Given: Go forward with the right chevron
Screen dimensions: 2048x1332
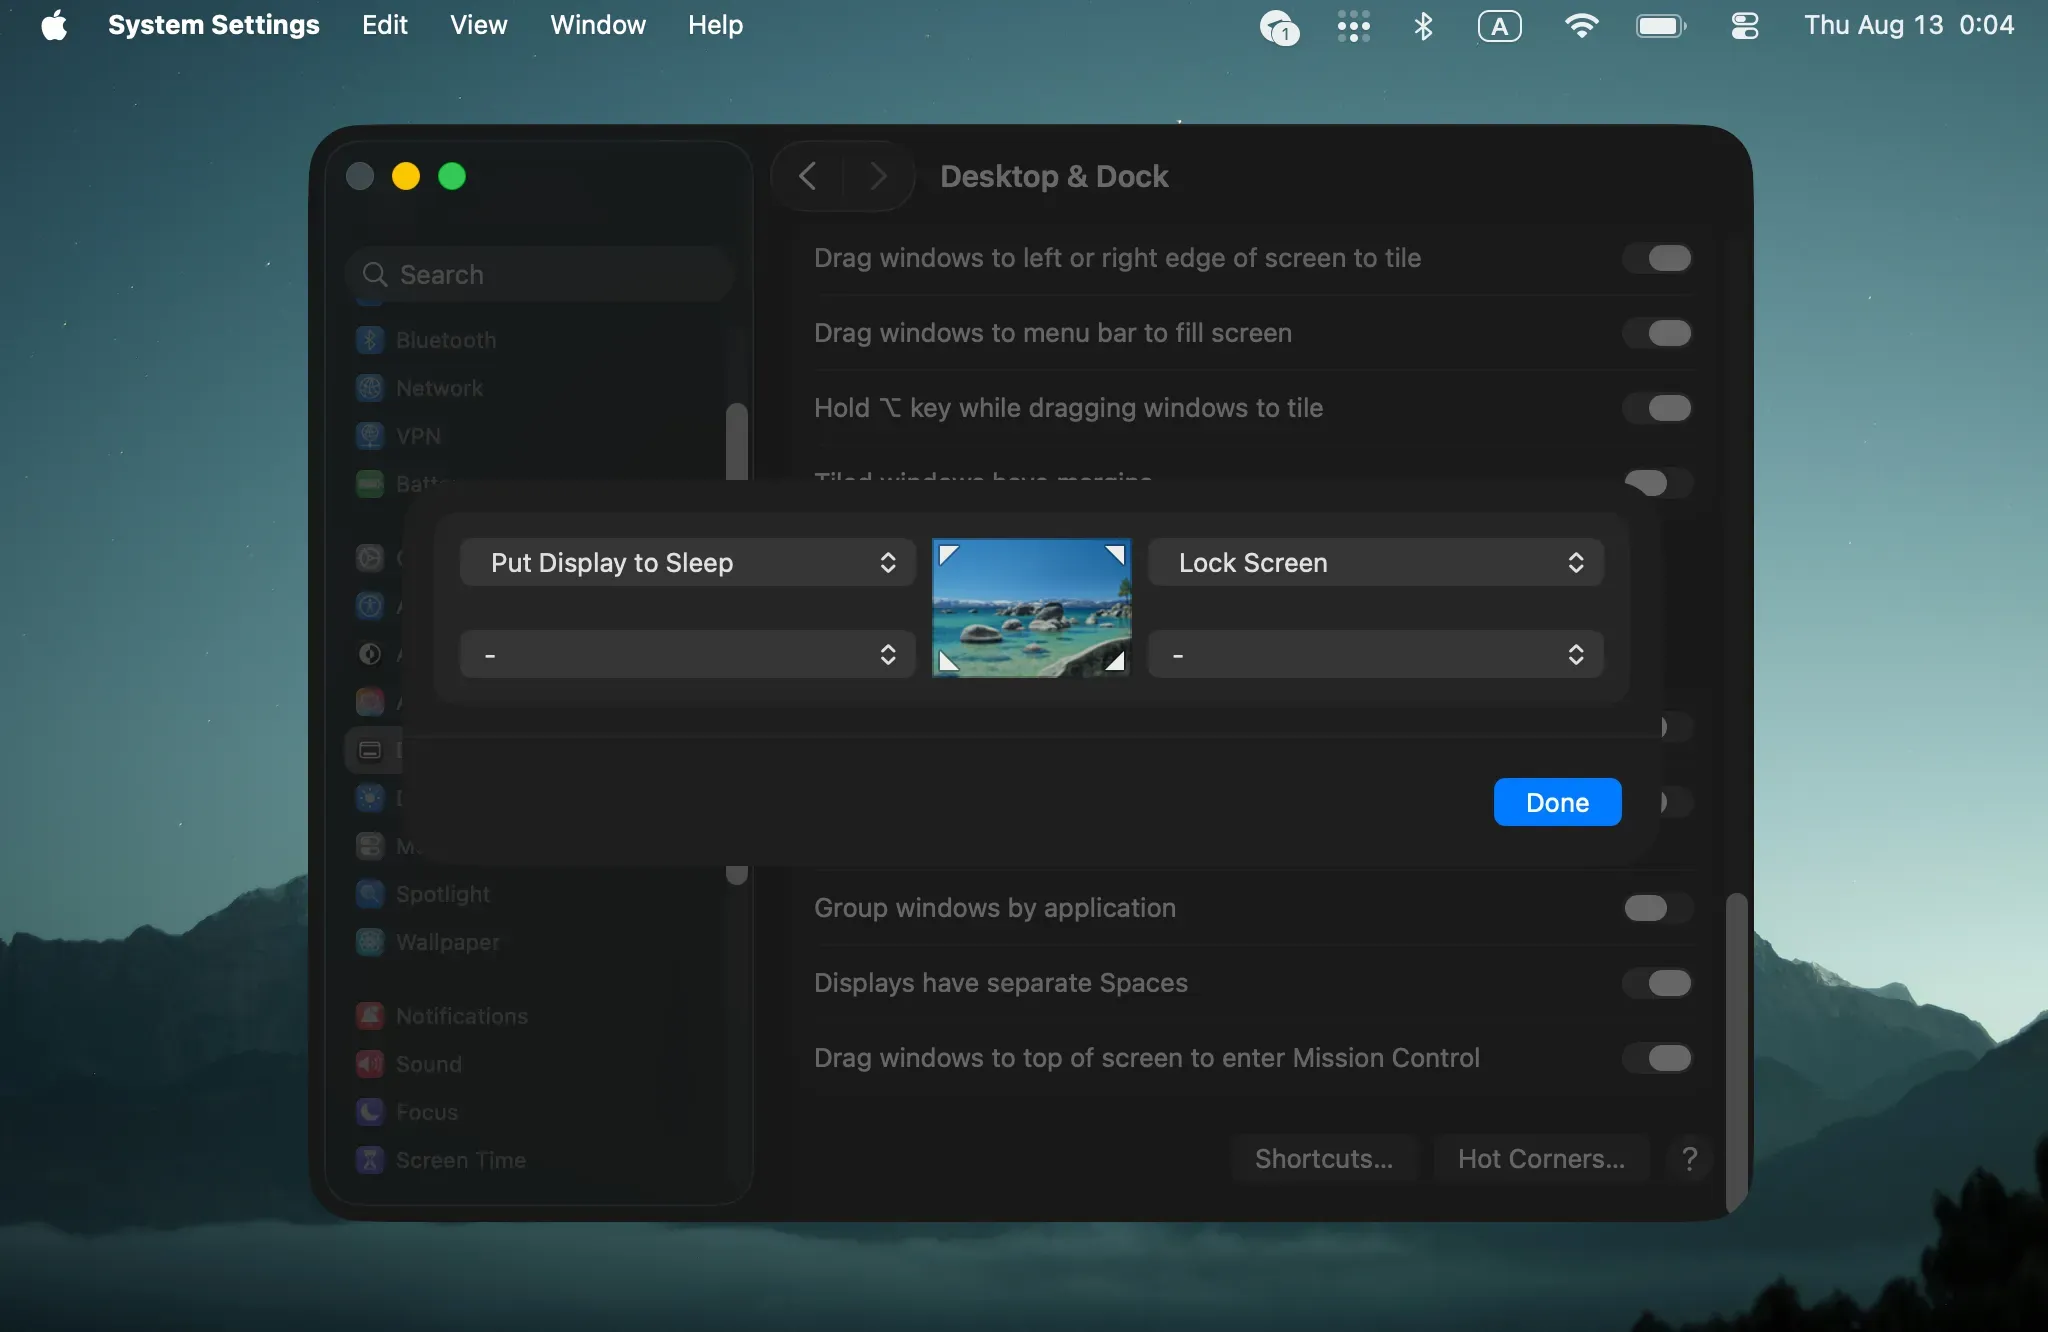Looking at the screenshot, I should coord(878,176).
